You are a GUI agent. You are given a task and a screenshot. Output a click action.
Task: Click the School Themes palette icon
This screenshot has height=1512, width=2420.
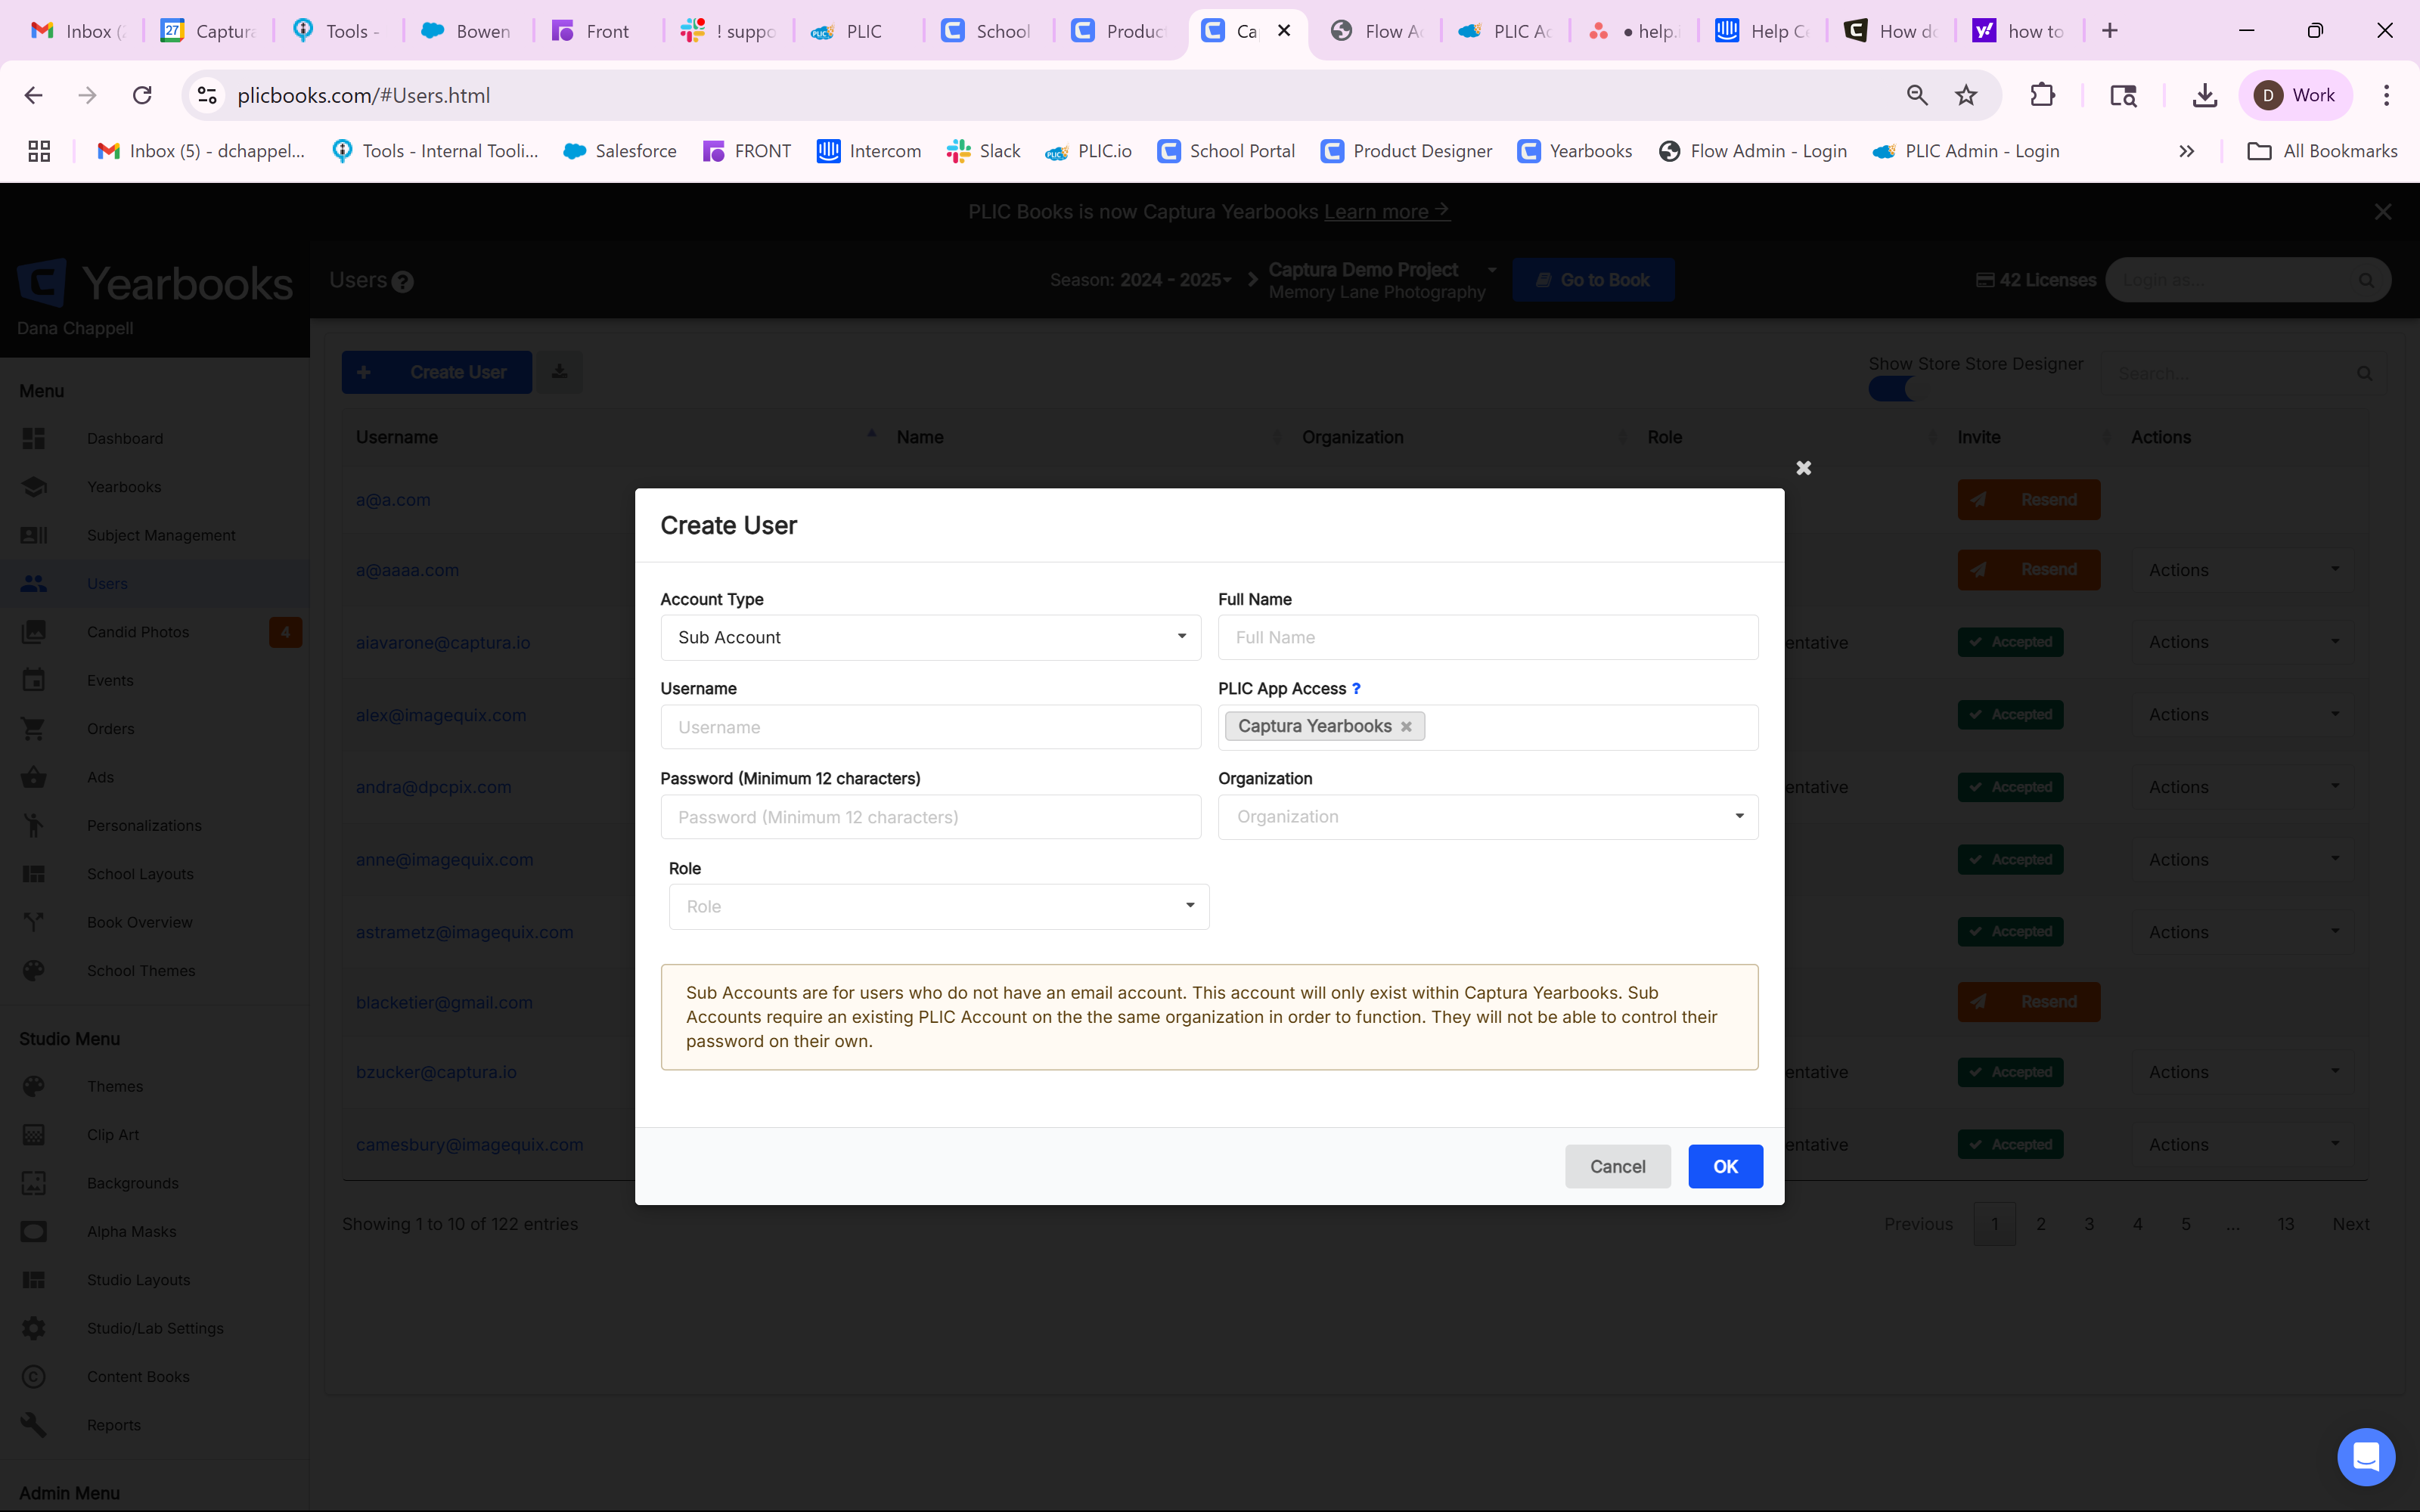[33, 970]
